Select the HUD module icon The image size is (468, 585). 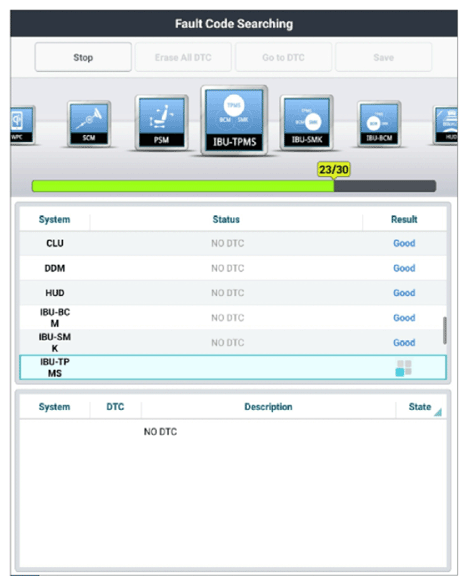[x=446, y=125]
